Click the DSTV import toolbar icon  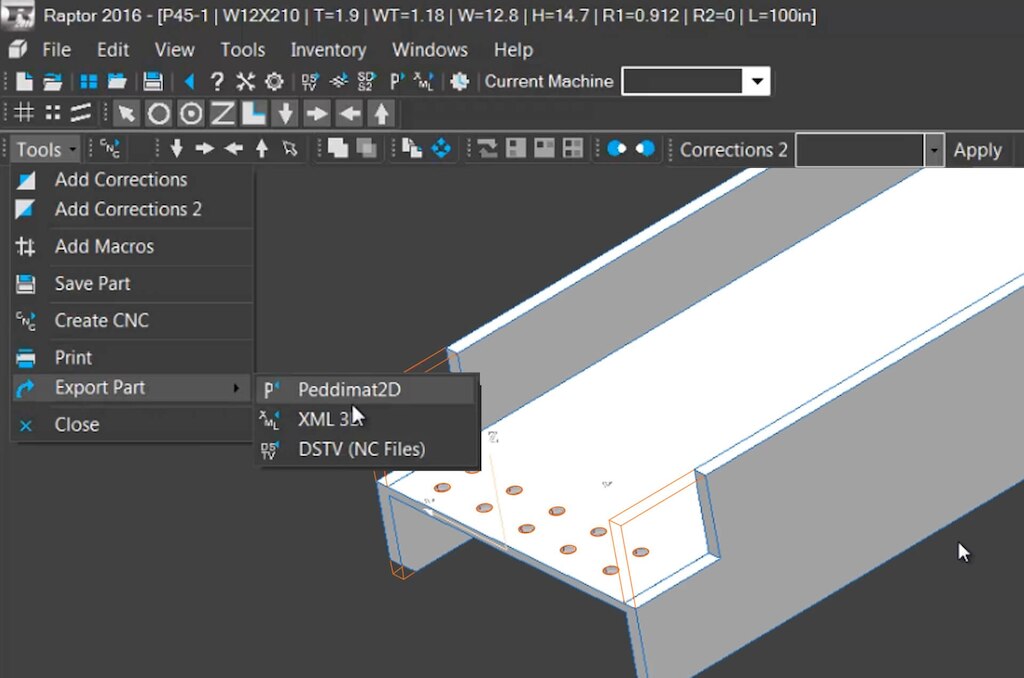coord(311,82)
